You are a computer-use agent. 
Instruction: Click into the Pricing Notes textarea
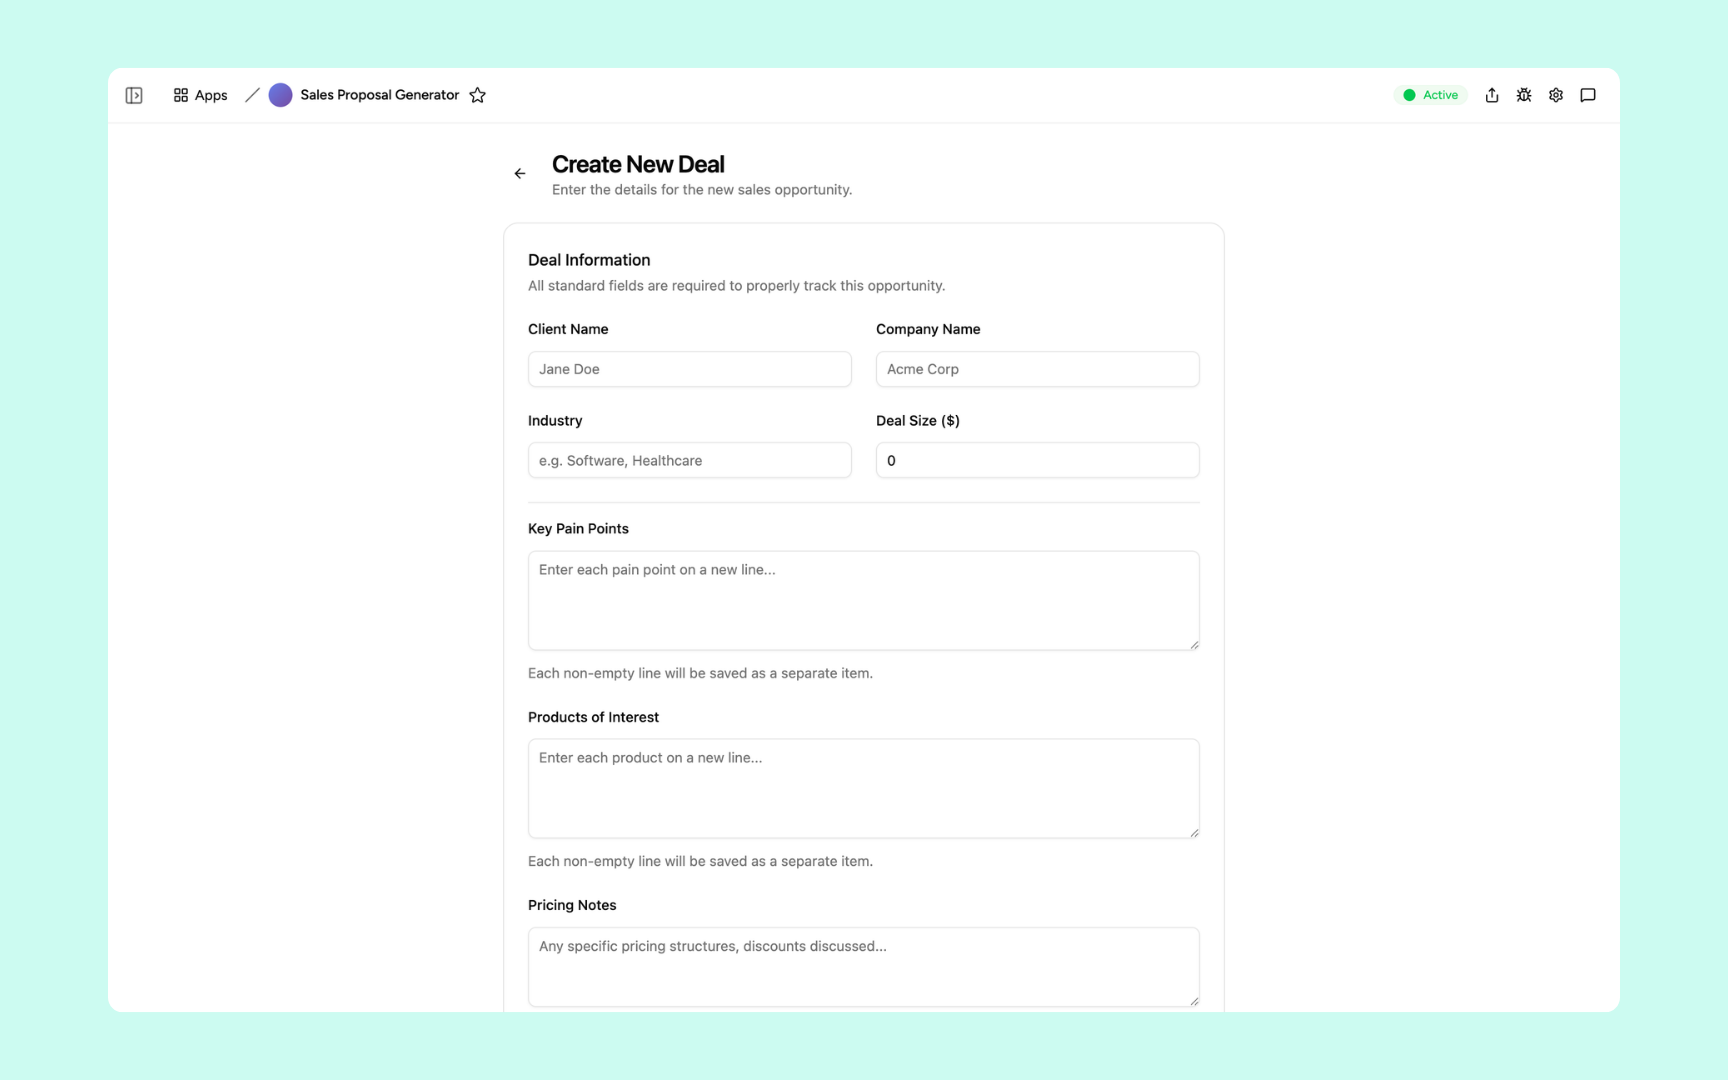click(864, 966)
